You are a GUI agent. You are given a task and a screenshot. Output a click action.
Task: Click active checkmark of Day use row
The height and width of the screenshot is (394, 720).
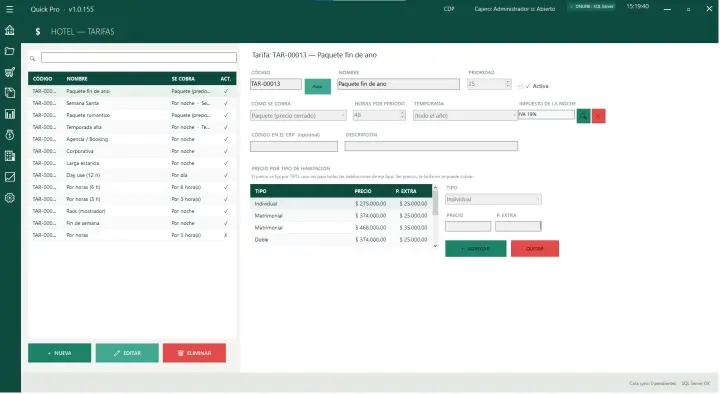pos(225,175)
